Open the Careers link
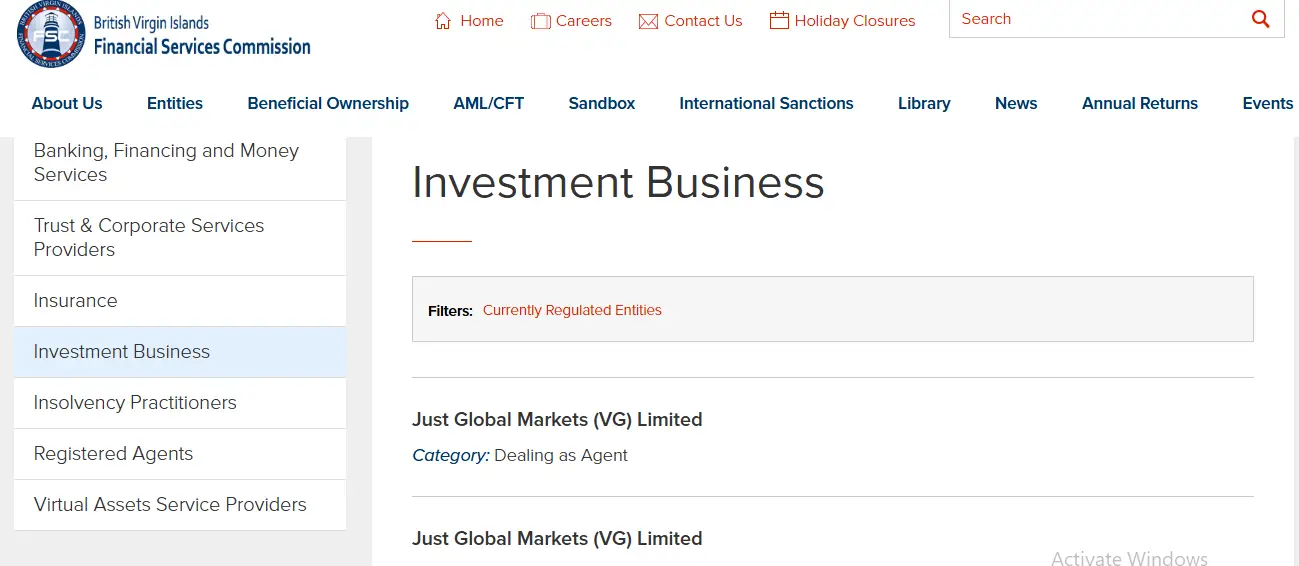The width and height of the screenshot is (1299, 566). tap(584, 21)
